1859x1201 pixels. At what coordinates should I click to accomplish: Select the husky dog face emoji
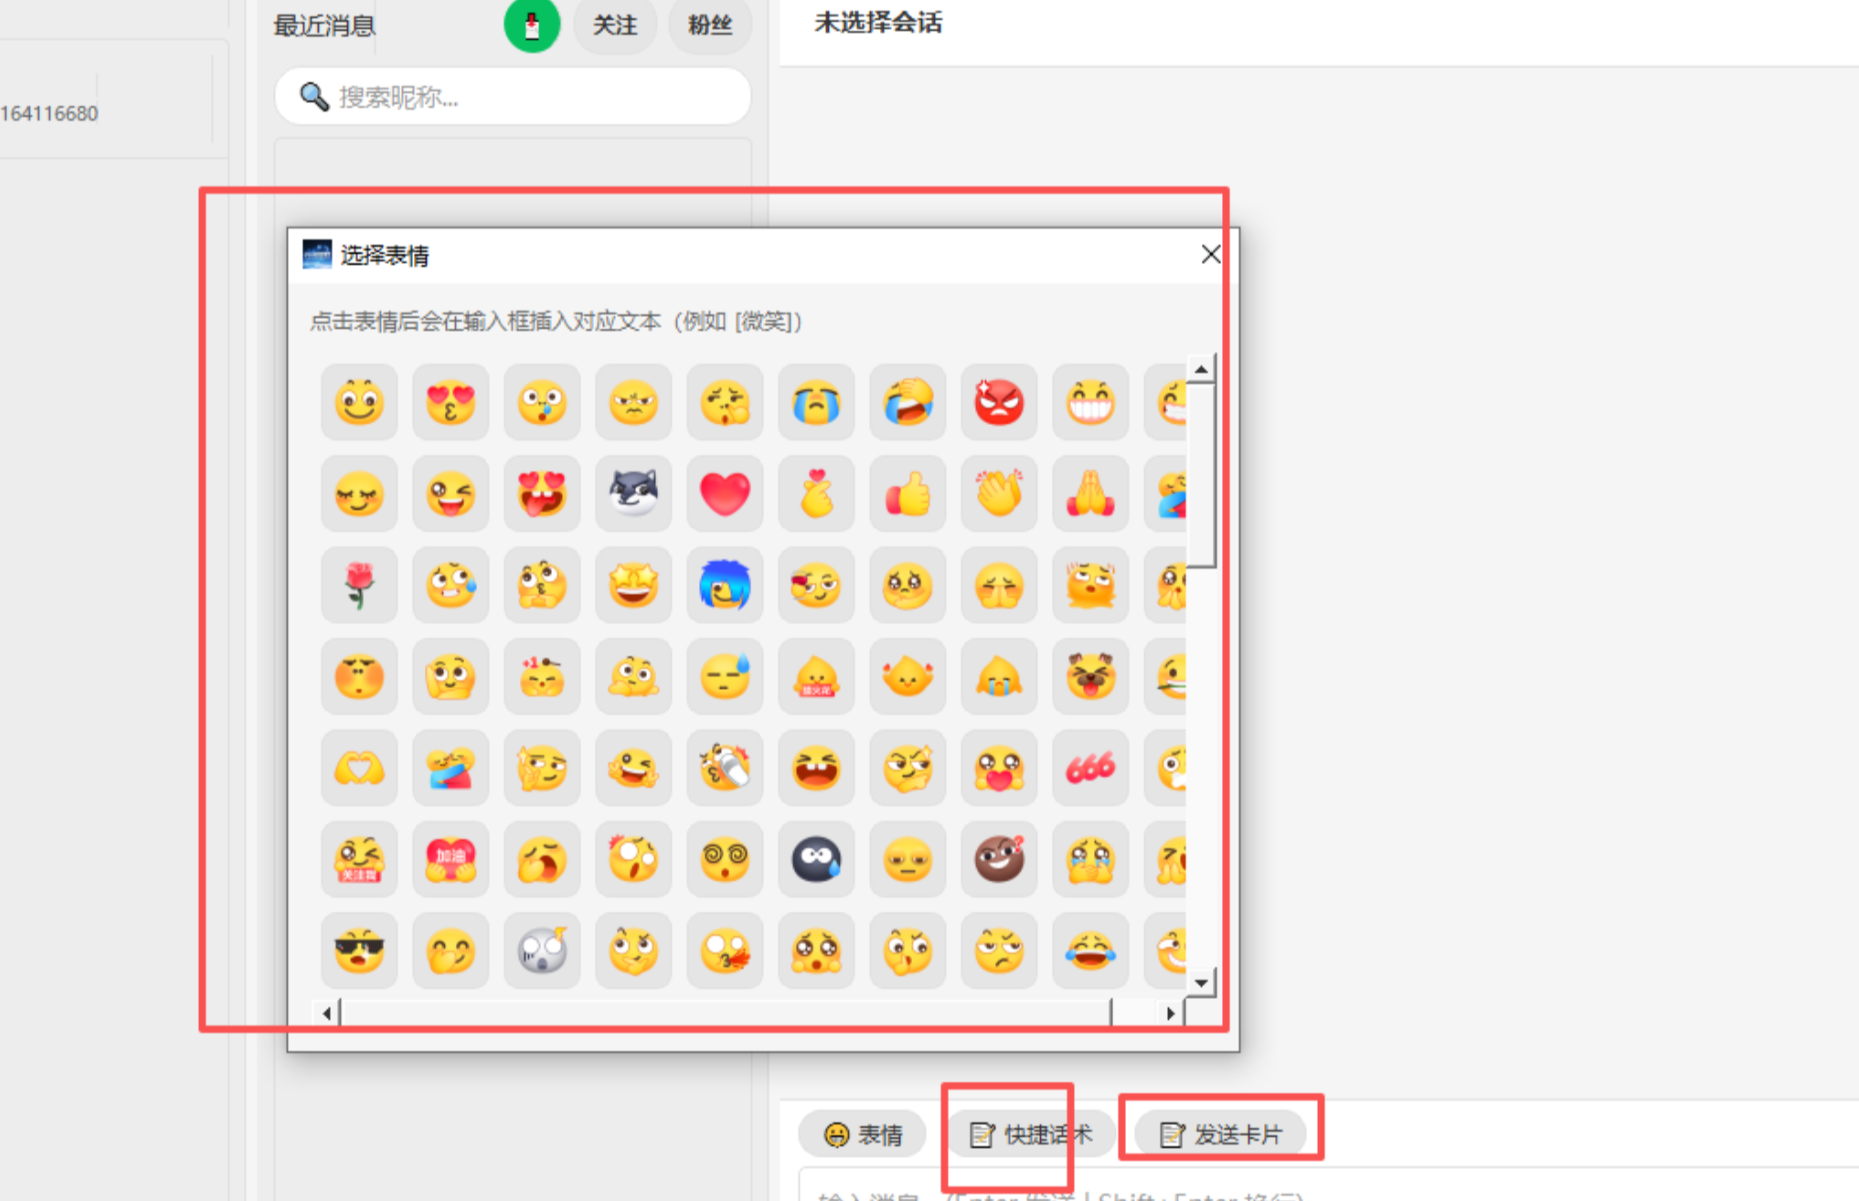(x=633, y=494)
